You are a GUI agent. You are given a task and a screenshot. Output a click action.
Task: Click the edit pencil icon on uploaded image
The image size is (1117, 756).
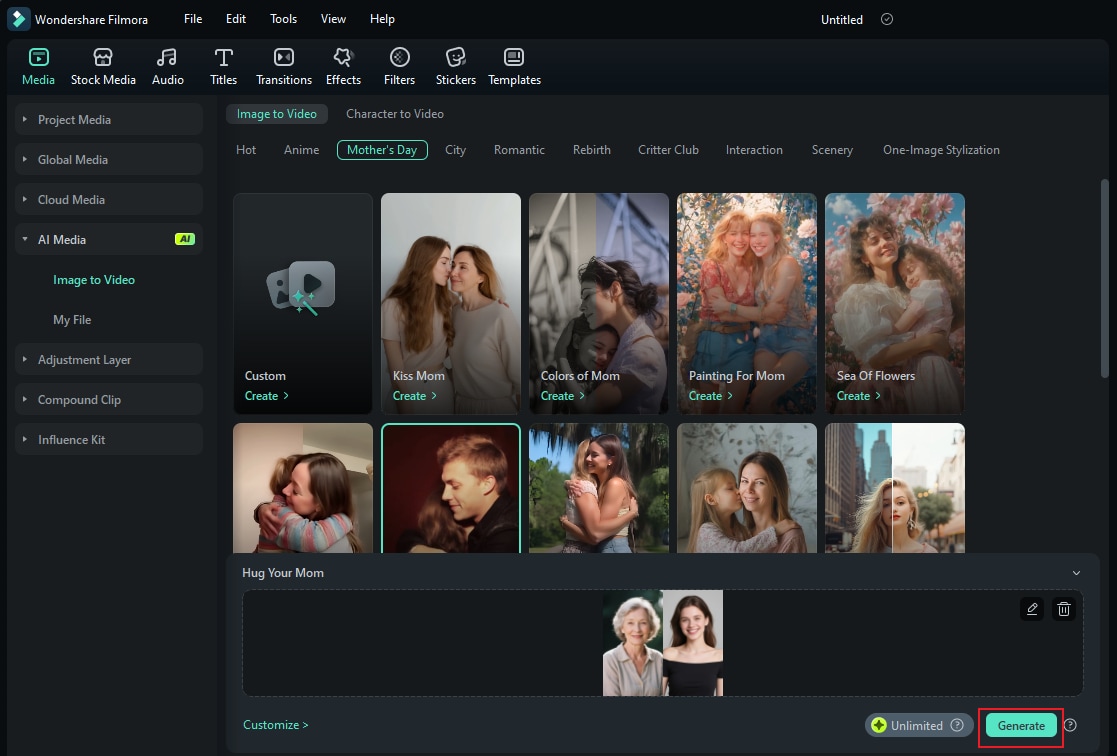pyautogui.click(x=1032, y=609)
